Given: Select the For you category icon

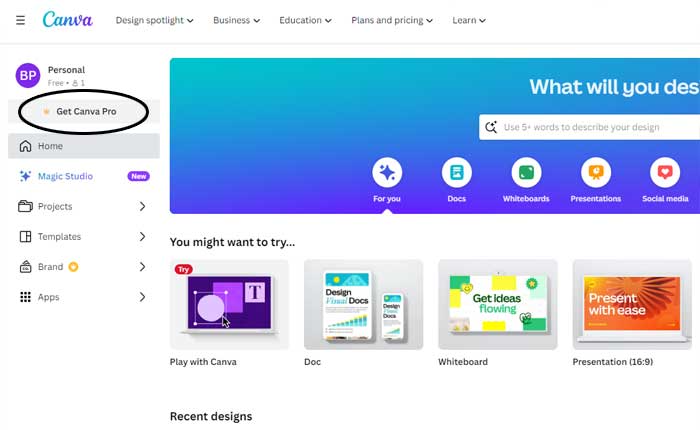Looking at the screenshot, I should click(x=387, y=172).
